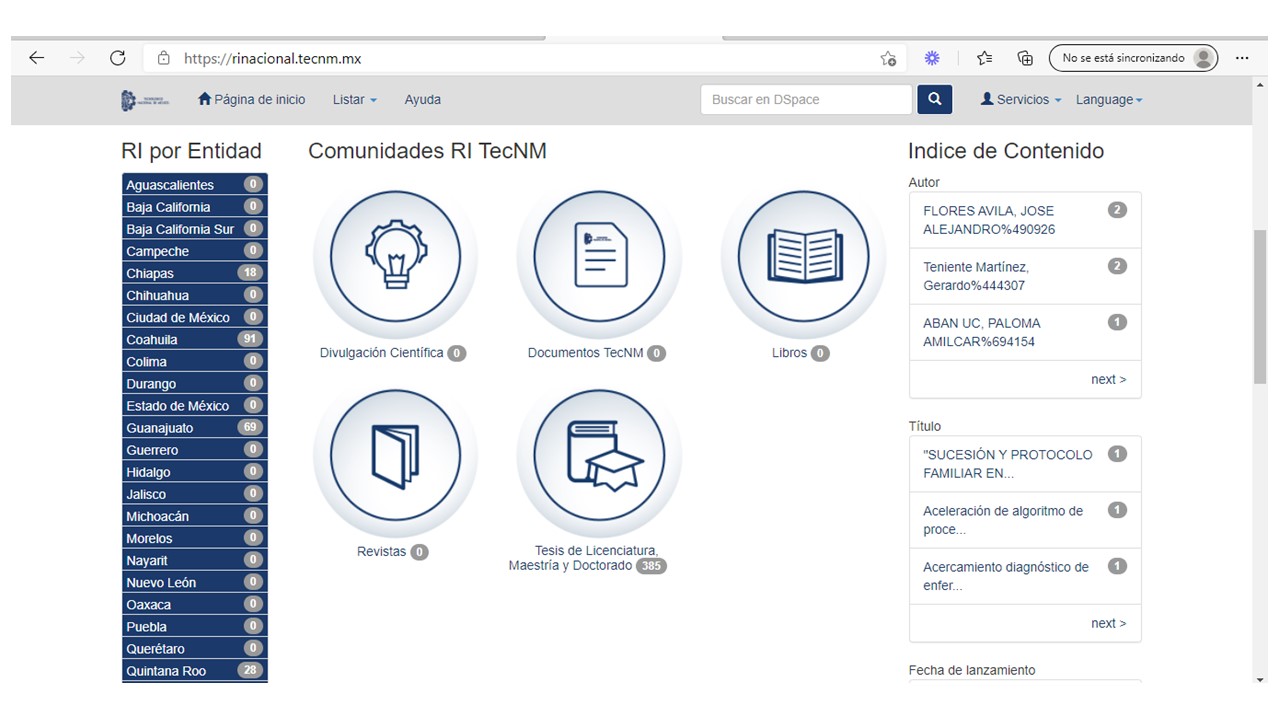This screenshot has height=720, width=1280.
Task: Open browser favorites star icon
Action: 984,58
